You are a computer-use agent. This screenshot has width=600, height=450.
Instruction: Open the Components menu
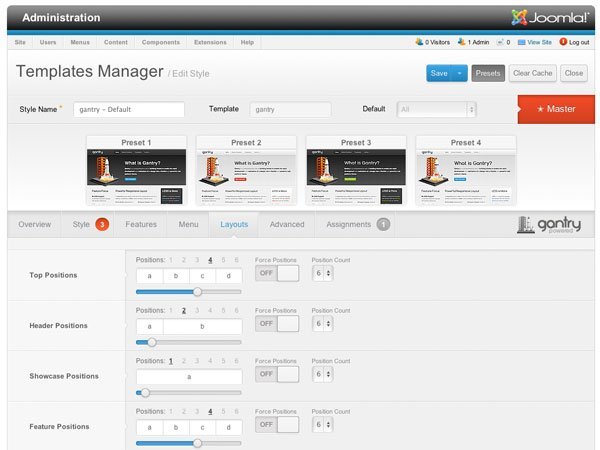[x=161, y=42]
